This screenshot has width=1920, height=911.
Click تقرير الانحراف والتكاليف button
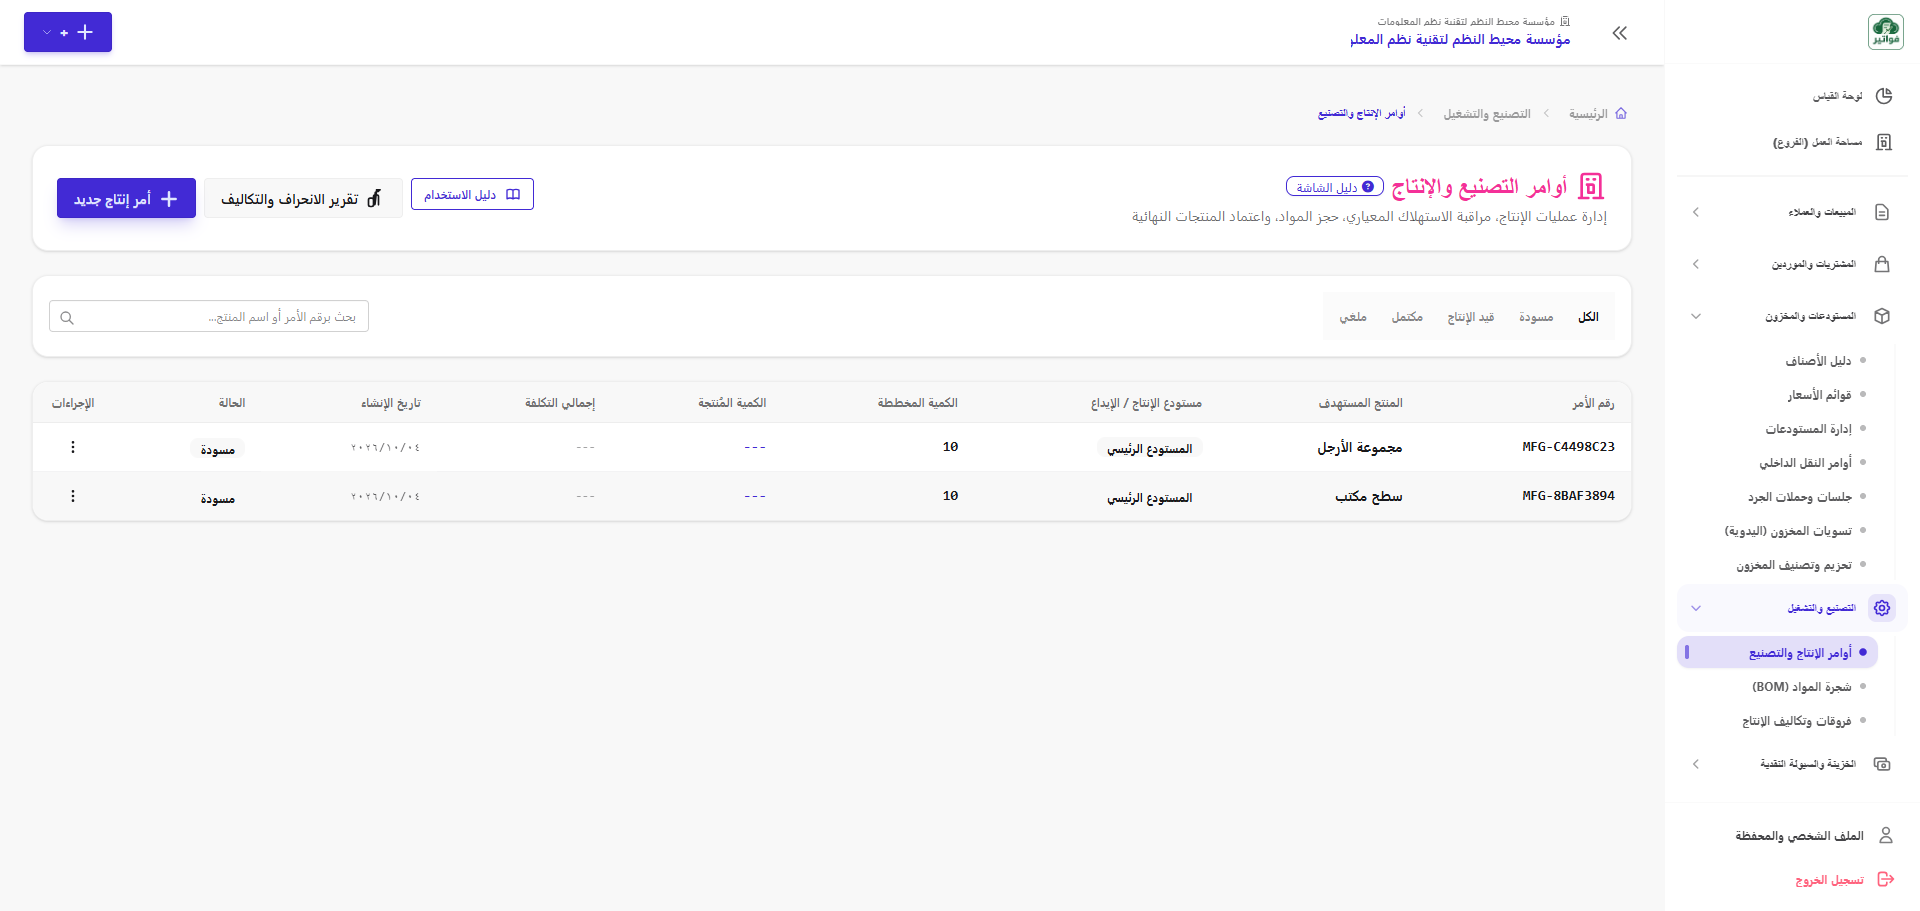pyautogui.click(x=303, y=198)
